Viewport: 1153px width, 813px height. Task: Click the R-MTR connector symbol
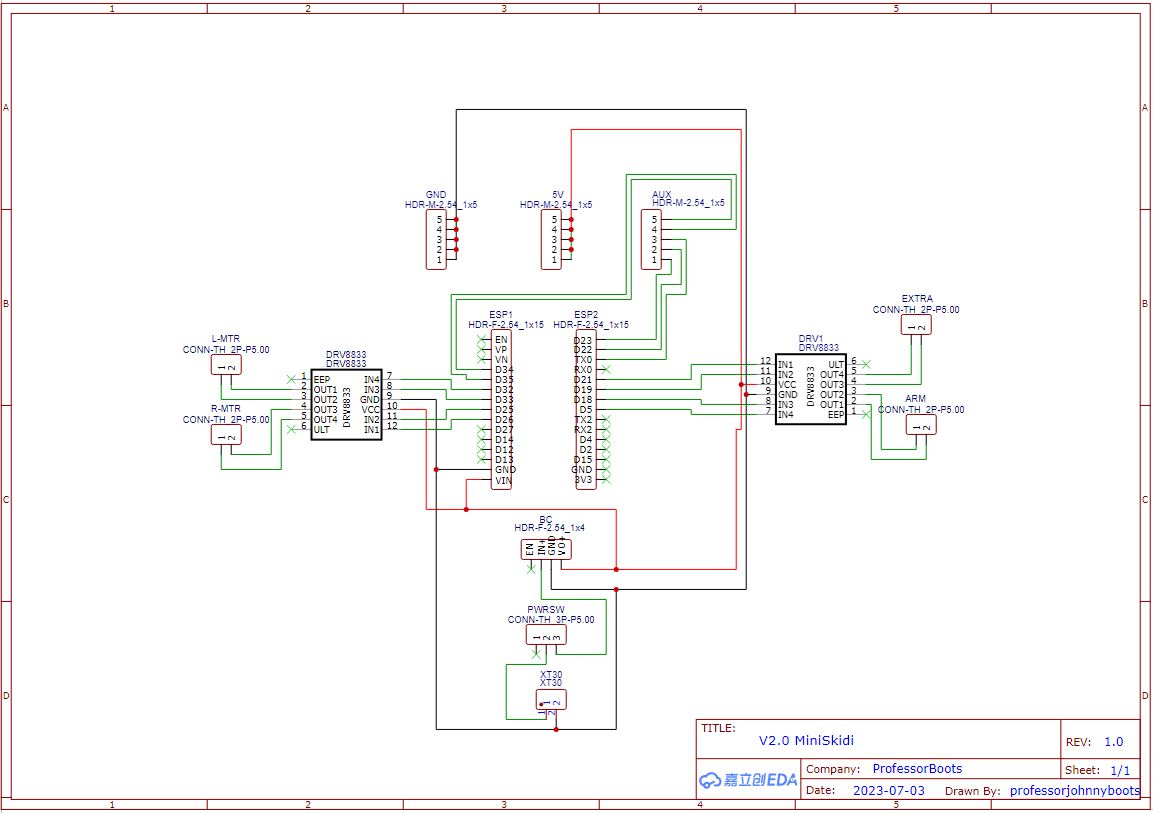[x=226, y=435]
